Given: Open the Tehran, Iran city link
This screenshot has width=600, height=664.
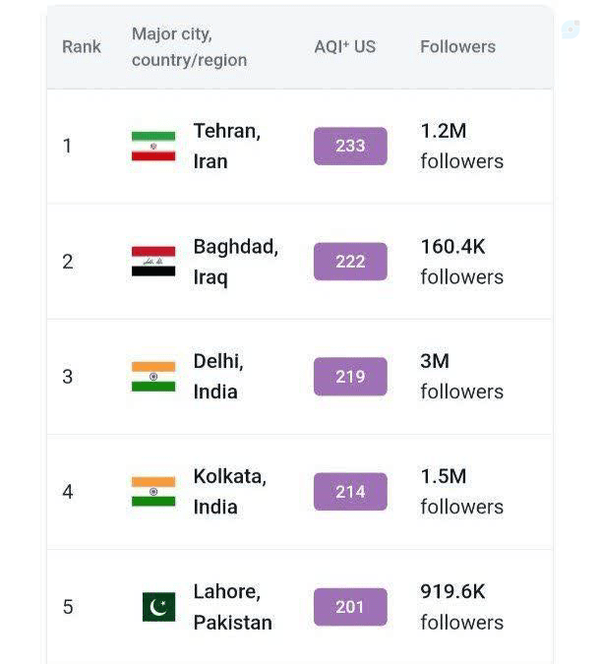Looking at the screenshot, I should click(x=227, y=146).
